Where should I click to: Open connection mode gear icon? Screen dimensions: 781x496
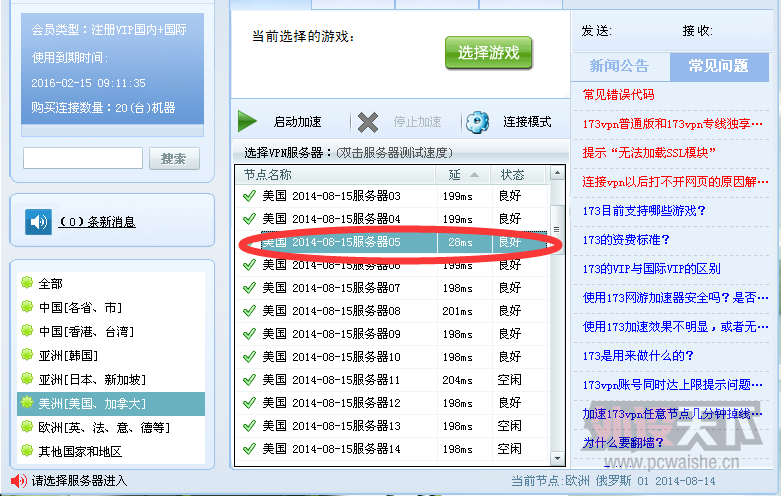point(477,122)
